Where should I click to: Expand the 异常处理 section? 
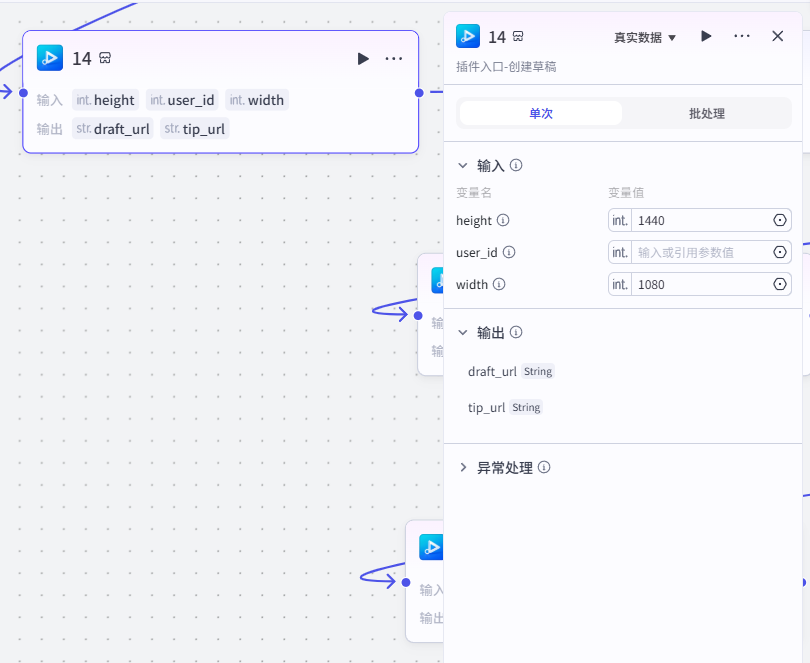(x=463, y=468)
